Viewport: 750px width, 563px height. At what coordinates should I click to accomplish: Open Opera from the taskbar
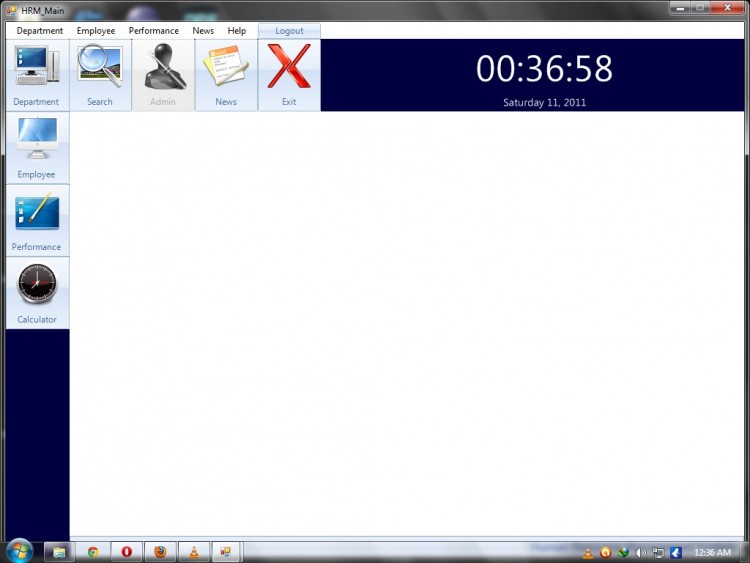pyautogui.click(x=126, y=551)
